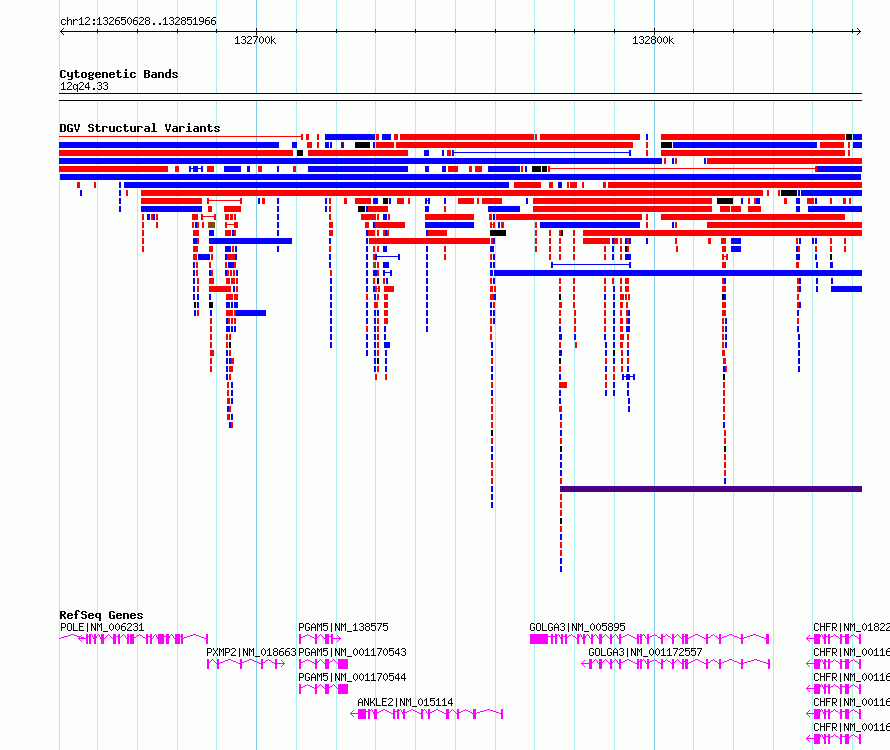890x750 pixels.
Task: Click the long purple structural variant bar
Action: pos(711,489)
